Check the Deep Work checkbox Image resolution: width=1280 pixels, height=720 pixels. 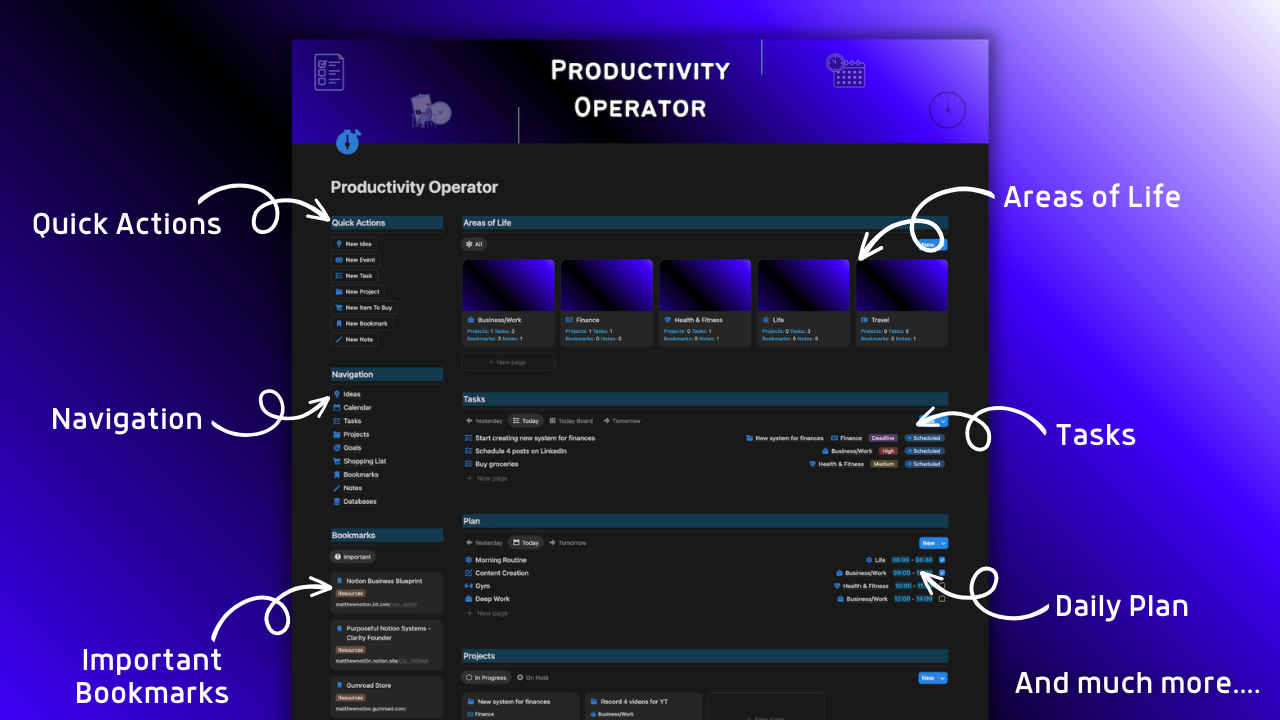(941, 599)
